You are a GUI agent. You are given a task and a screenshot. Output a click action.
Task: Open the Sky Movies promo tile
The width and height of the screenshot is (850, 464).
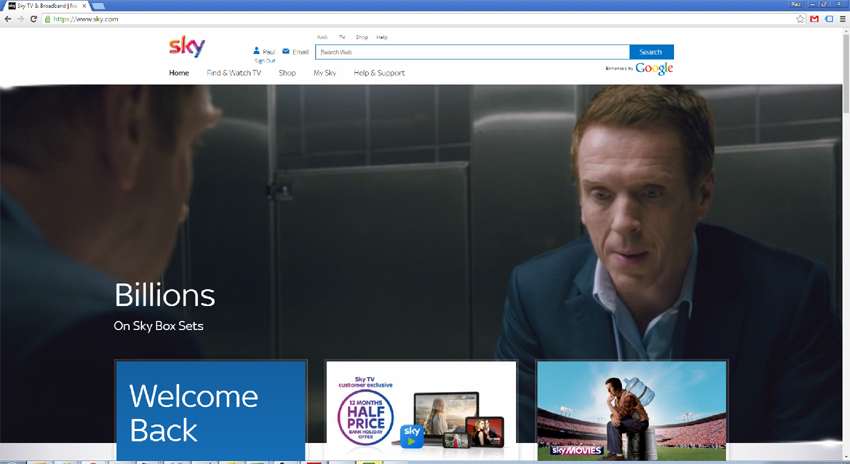631,410
